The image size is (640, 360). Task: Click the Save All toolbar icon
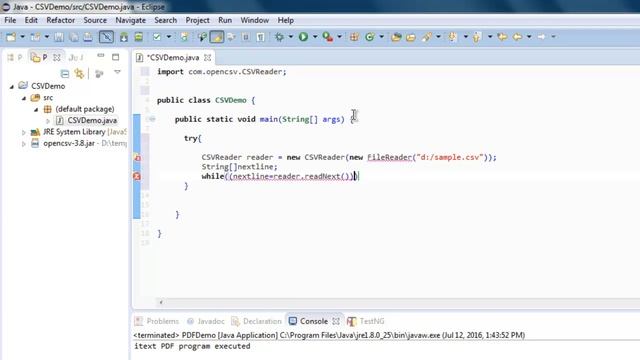[x=74, y=37]
